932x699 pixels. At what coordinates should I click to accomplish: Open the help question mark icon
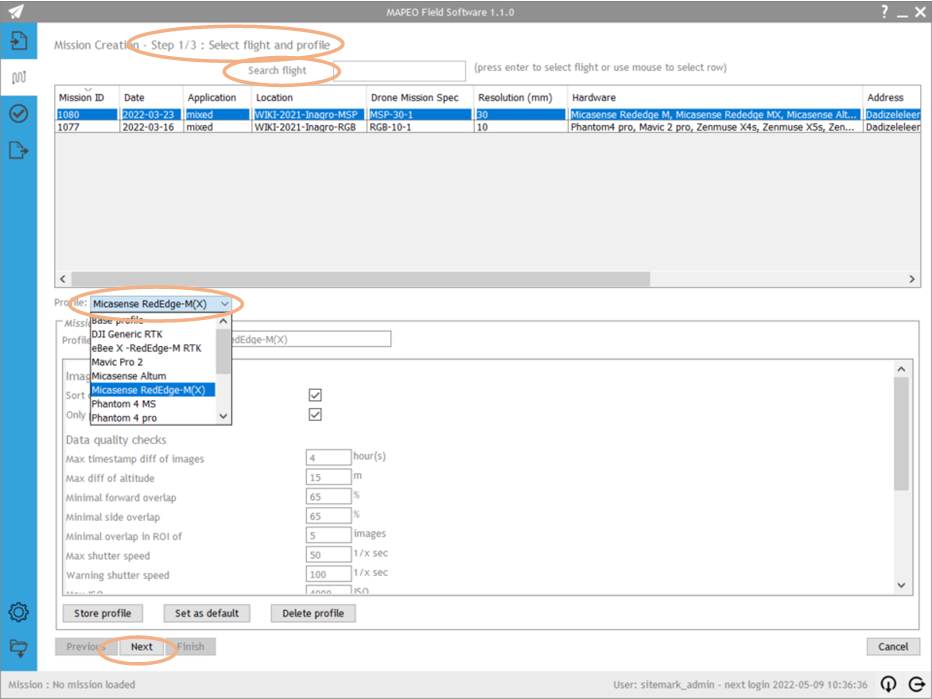[884, 11]
